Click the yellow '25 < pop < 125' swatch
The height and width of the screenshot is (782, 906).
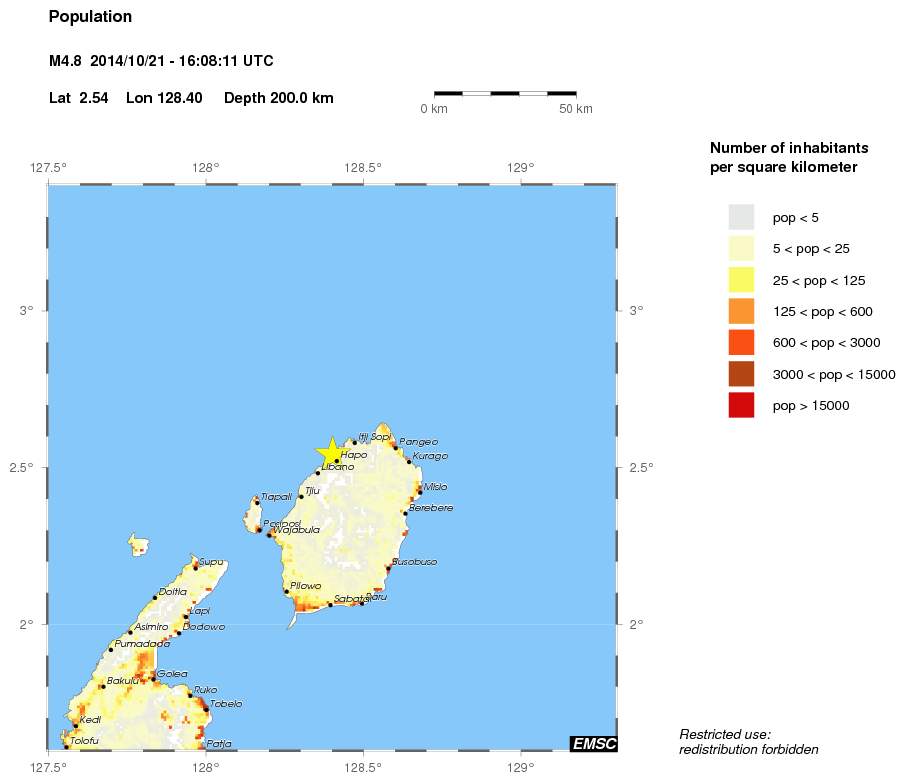point(741,280)
